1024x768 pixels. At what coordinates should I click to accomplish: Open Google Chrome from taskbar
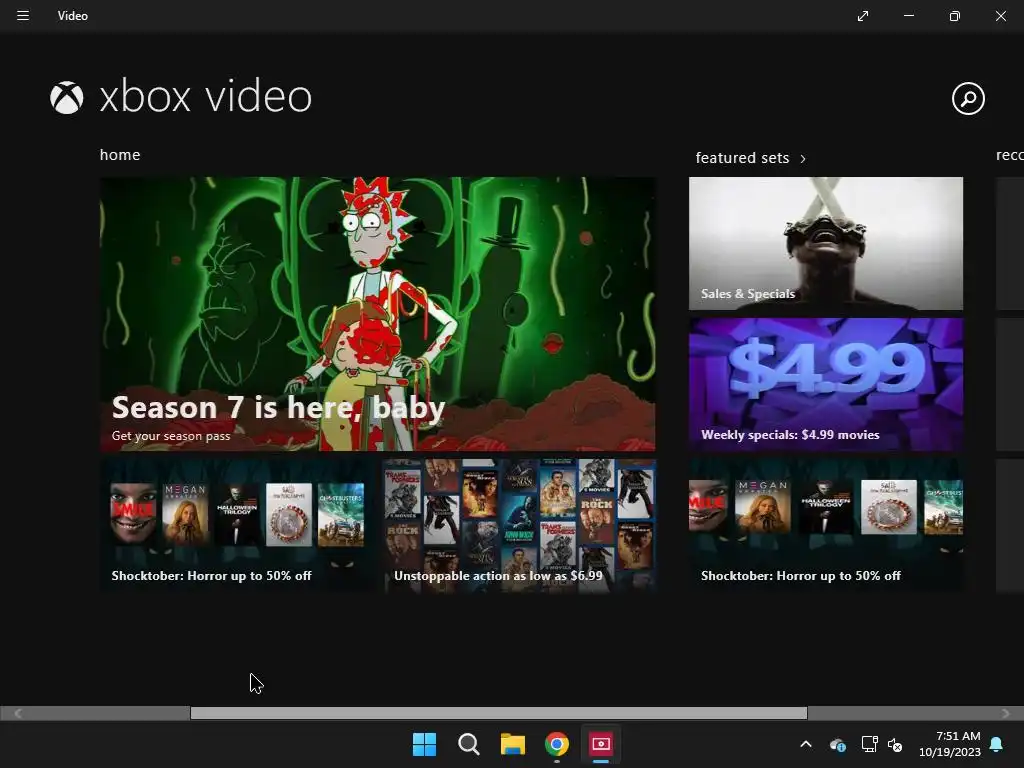point(557,744)
